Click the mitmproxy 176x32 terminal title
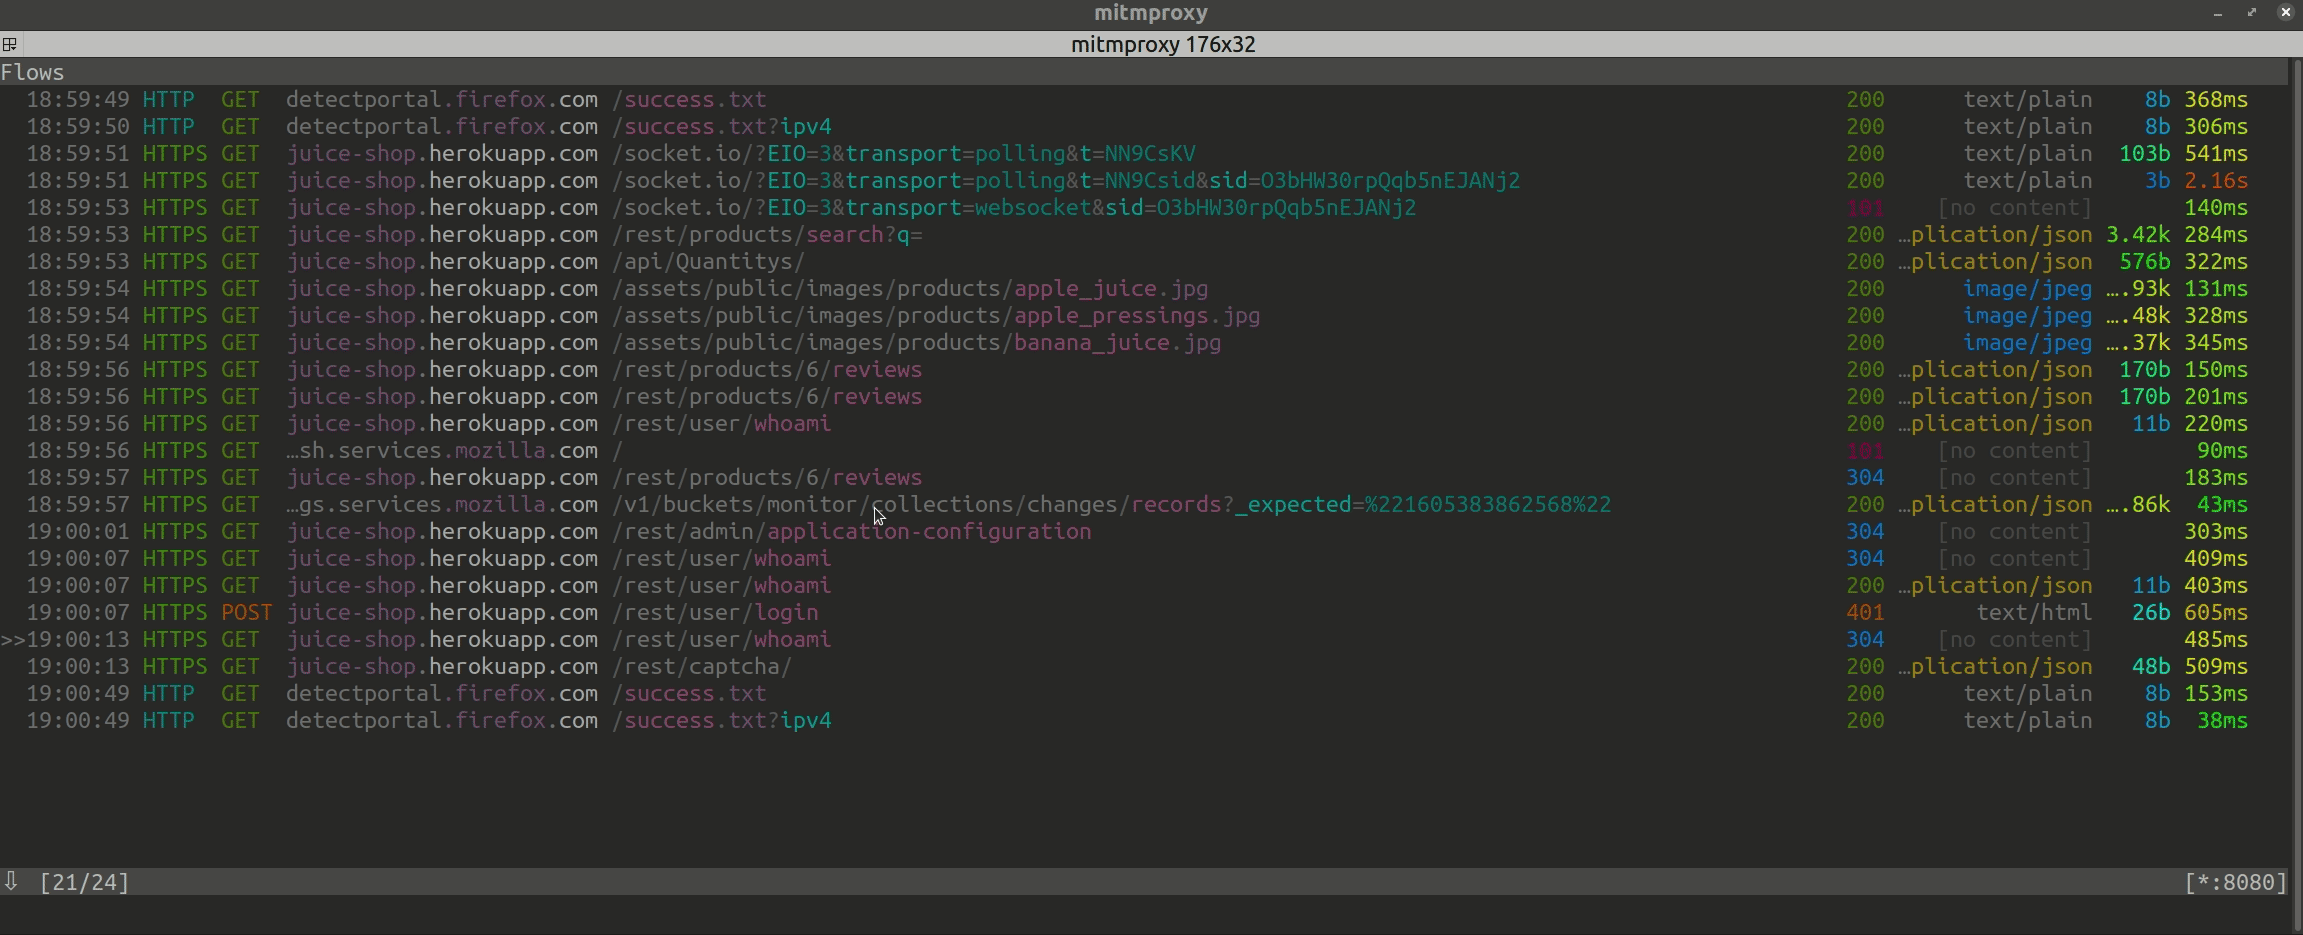 [1163, 44]
